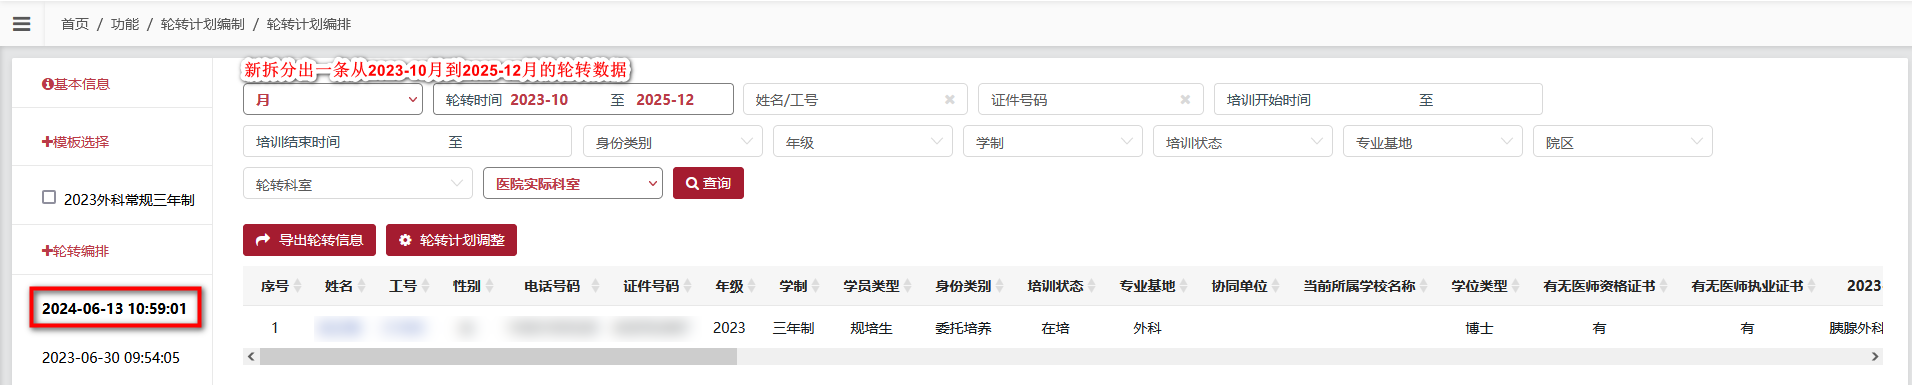Open the 学制 filter dropdown
This screenshot has height=385, width=1912.
tap(1053, 141)
